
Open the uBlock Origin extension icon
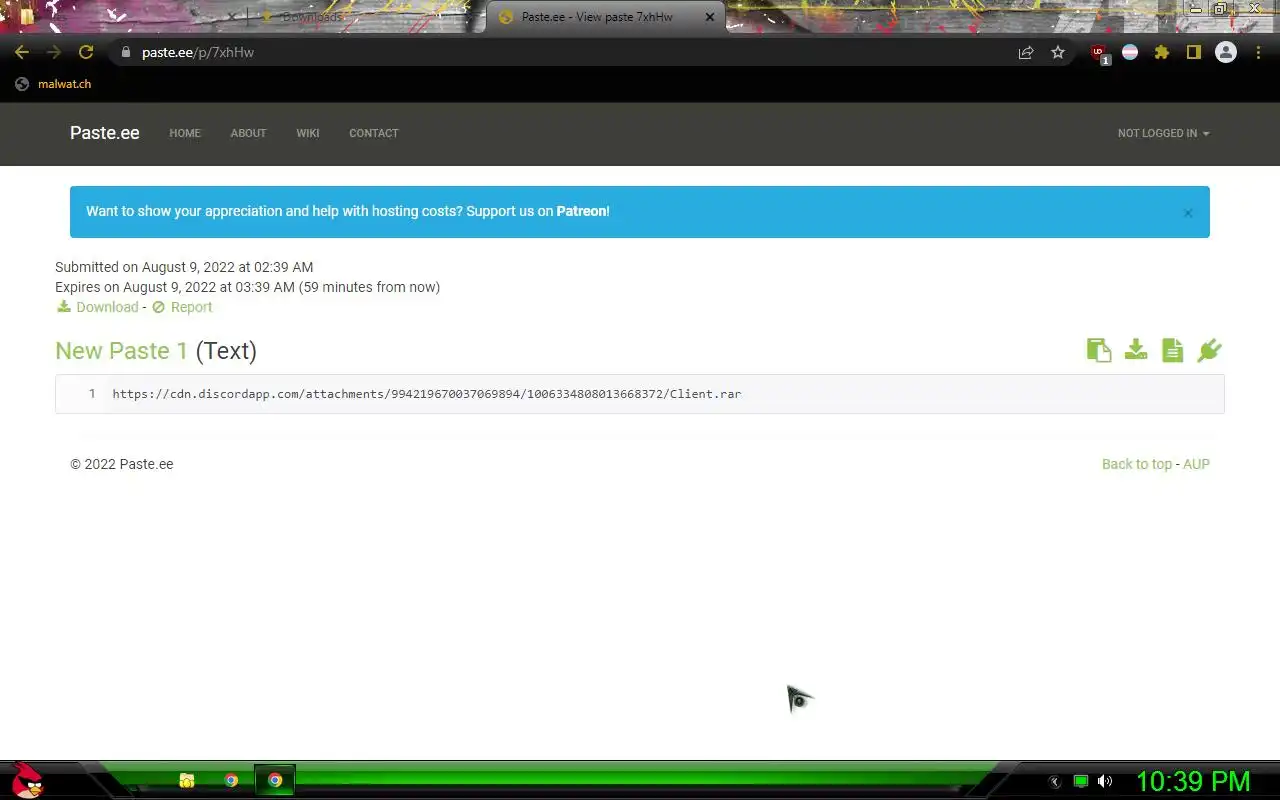(1100, 54)
